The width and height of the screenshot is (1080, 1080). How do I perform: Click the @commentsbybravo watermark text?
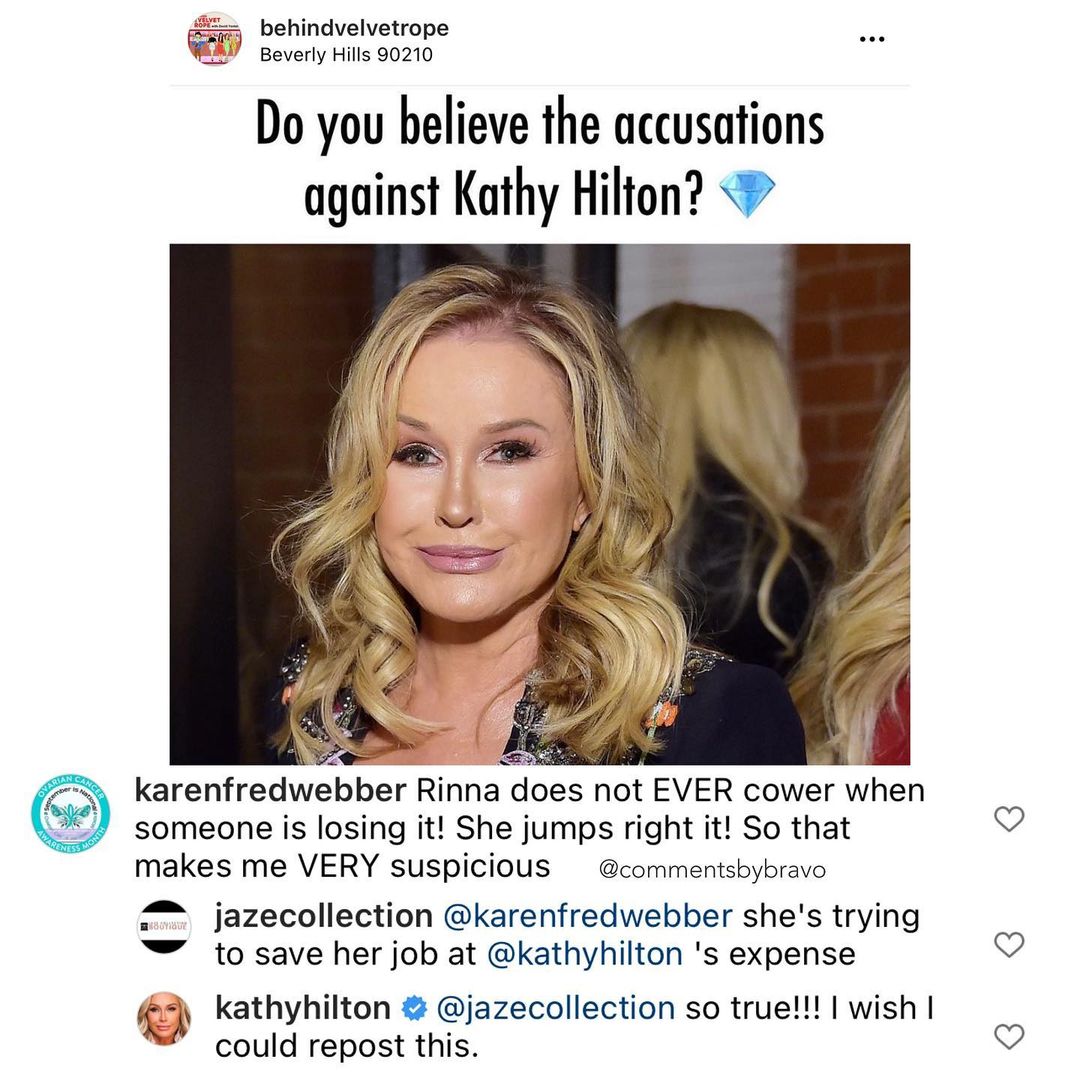point(712,870)
